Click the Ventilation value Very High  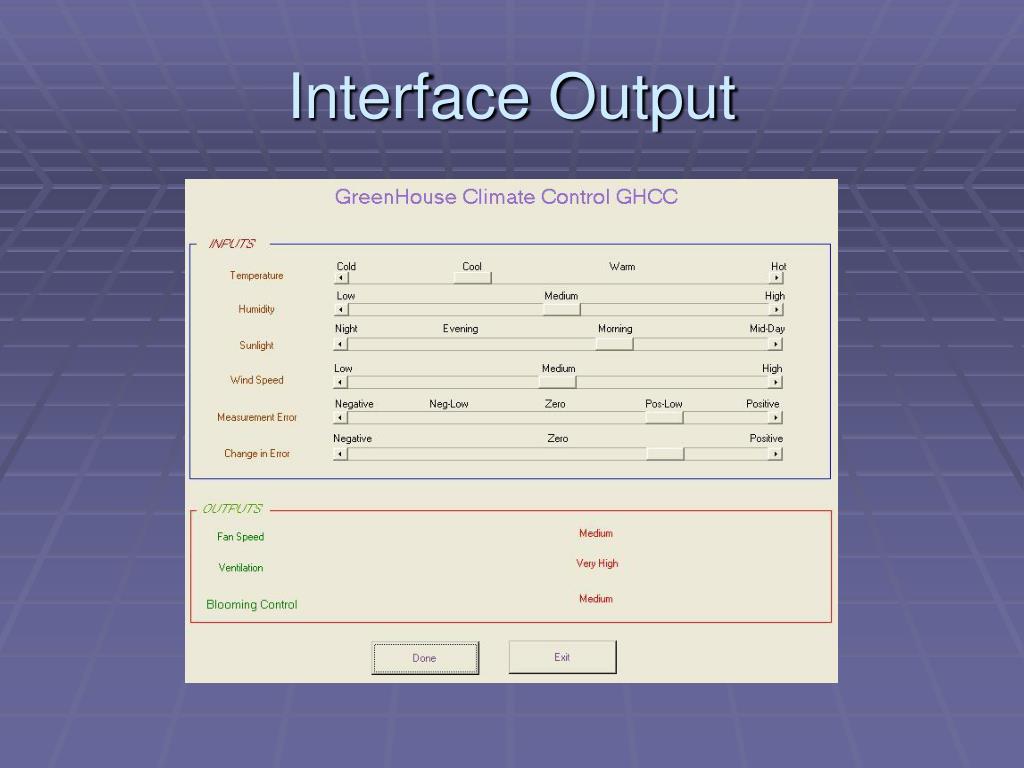(x=597, y=564)
